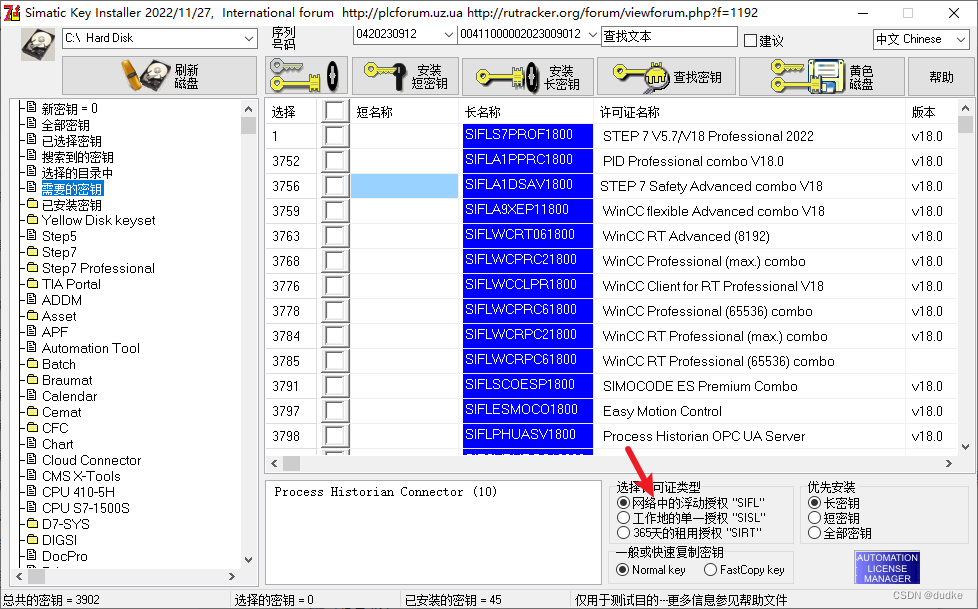Open the Yellow Disk key button
Image resolution: width=978 pixels, height=609 pixels.
[x=821, y=76]
